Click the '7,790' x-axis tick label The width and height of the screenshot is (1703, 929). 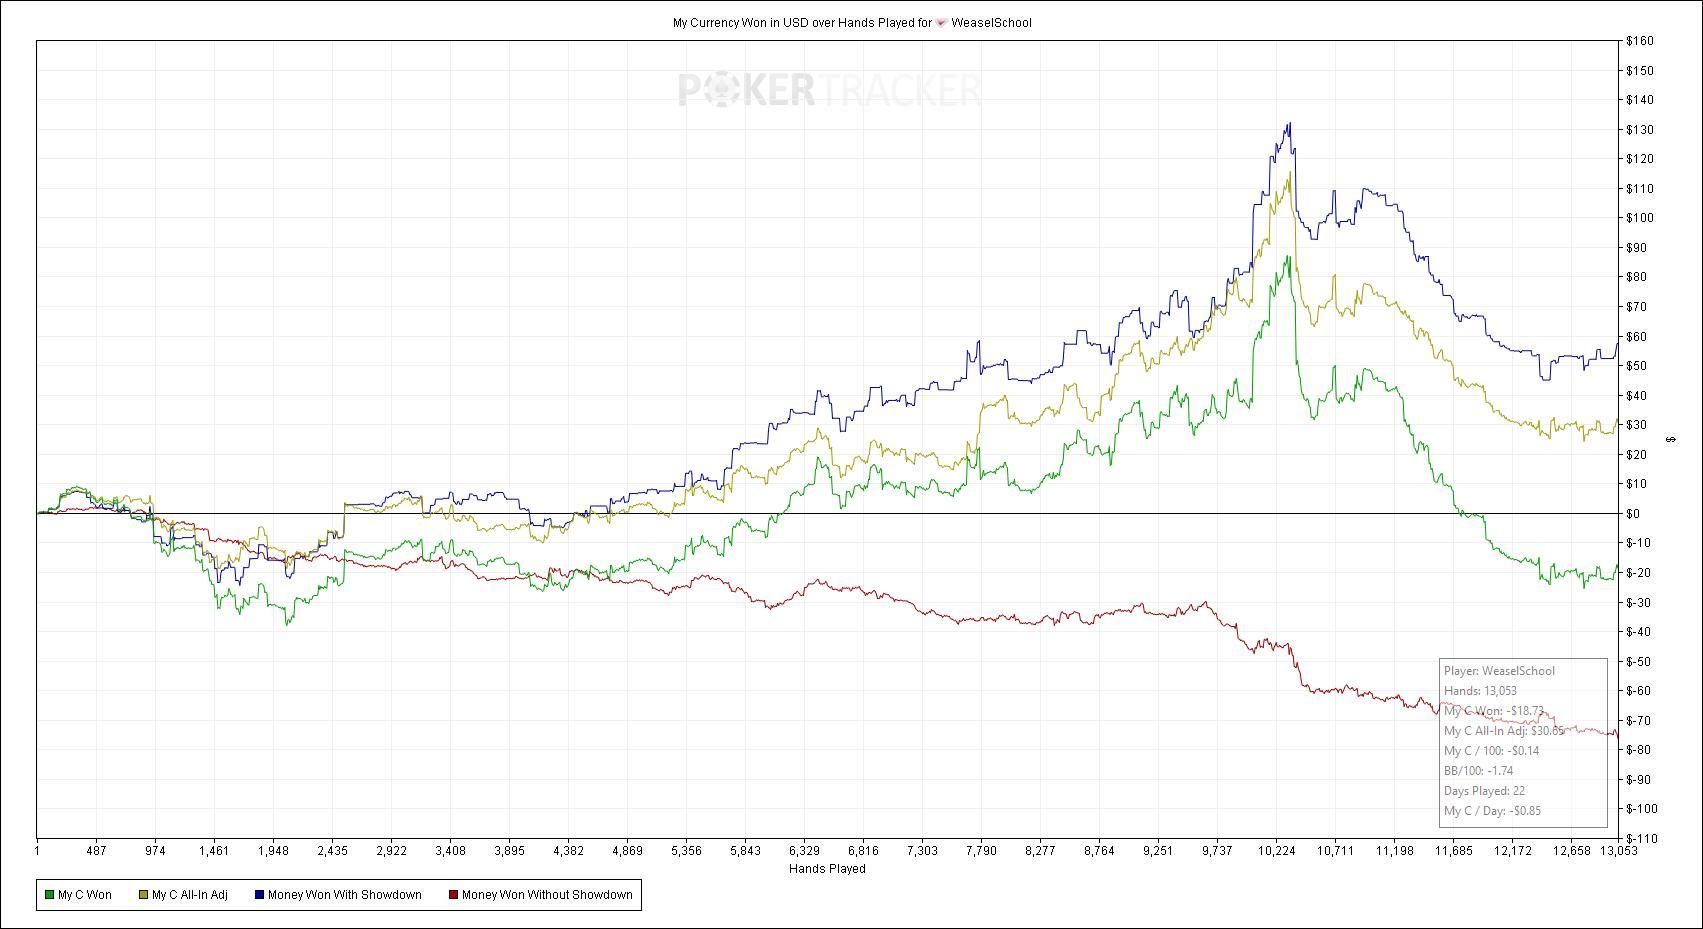[x=981, y=851]
